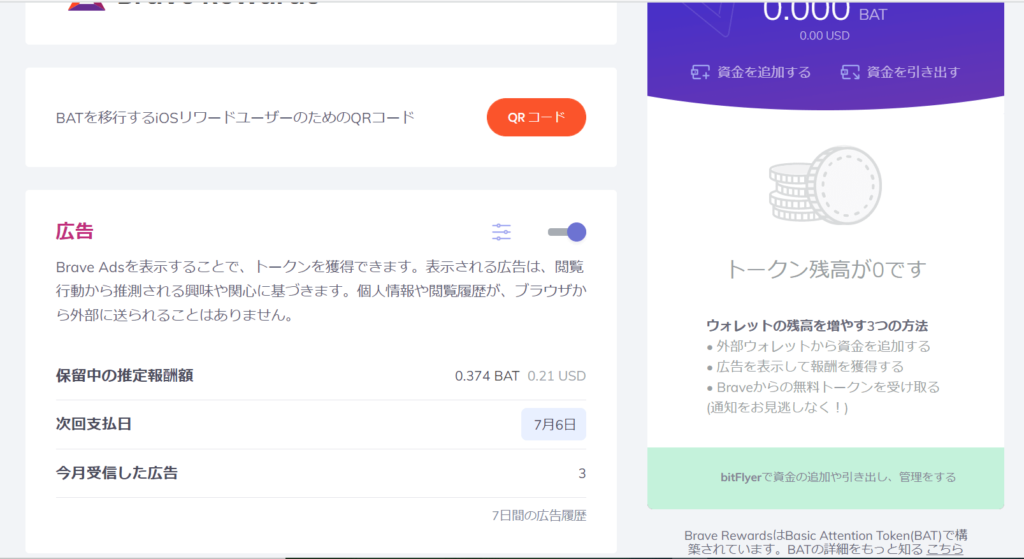Viewport: 1024px width, 559px height.
Task: Click the 0.21 USD reward value
Action: coord(556,376)
